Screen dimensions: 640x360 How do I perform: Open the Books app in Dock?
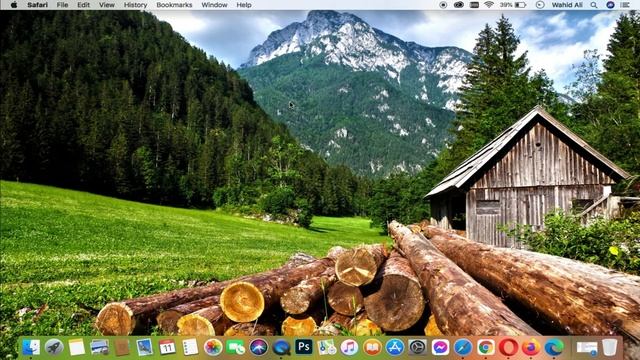(372, 347)
